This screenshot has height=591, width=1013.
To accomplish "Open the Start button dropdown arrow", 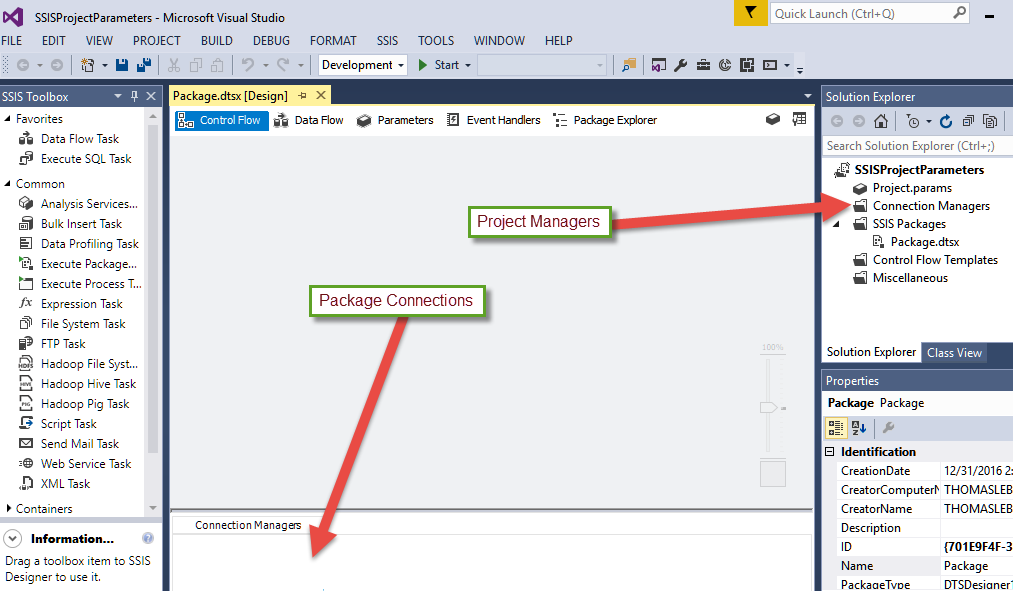I will point(468,65).
